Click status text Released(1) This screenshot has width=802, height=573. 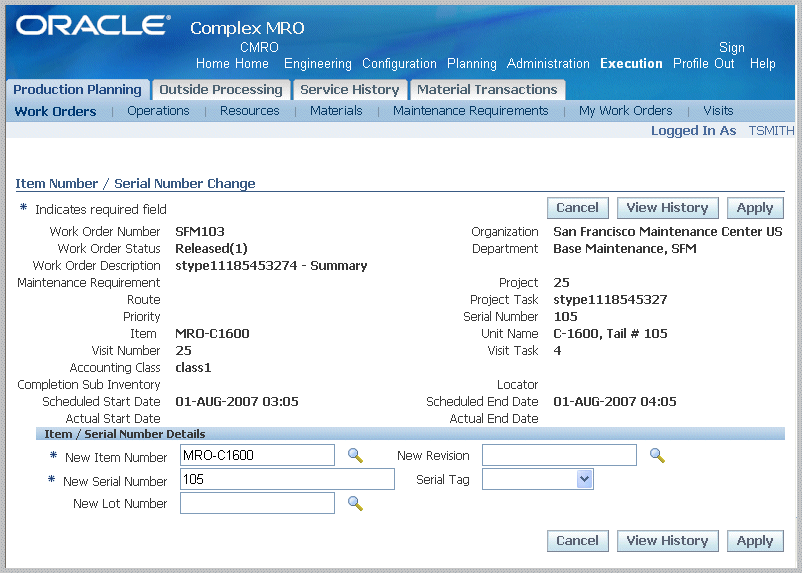point(211,249)
